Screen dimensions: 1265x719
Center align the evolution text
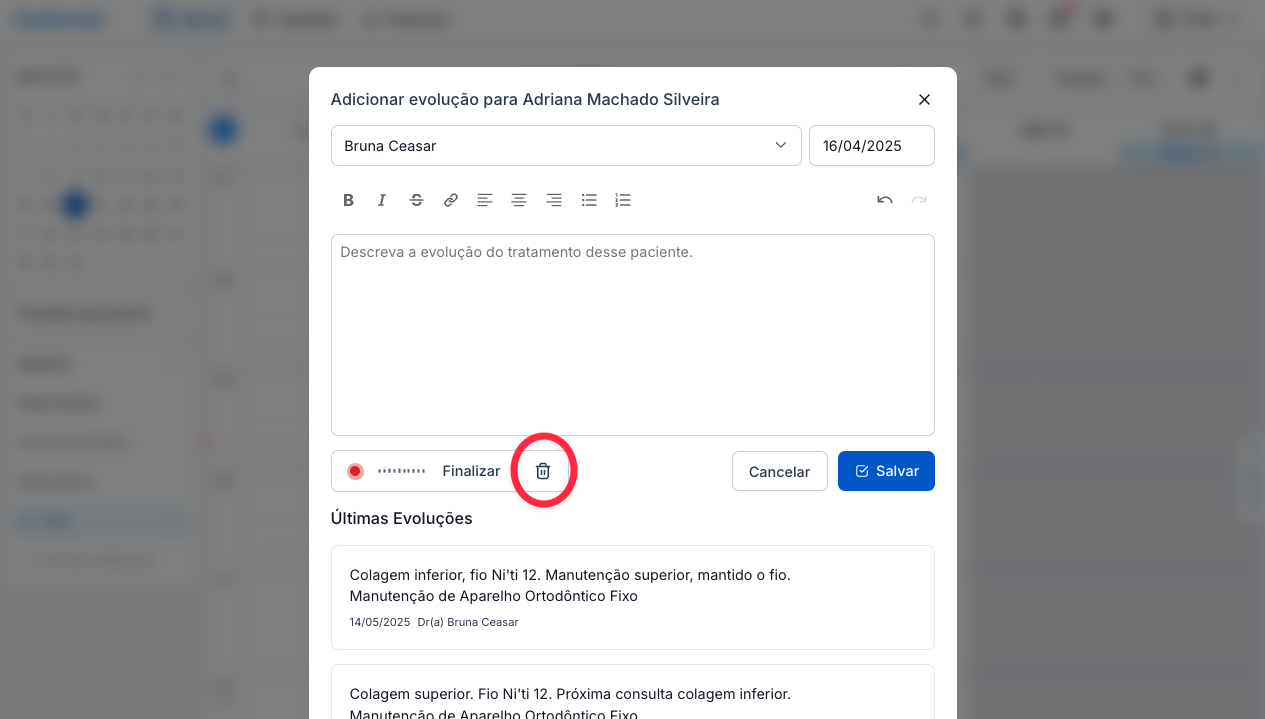point(519,200)
